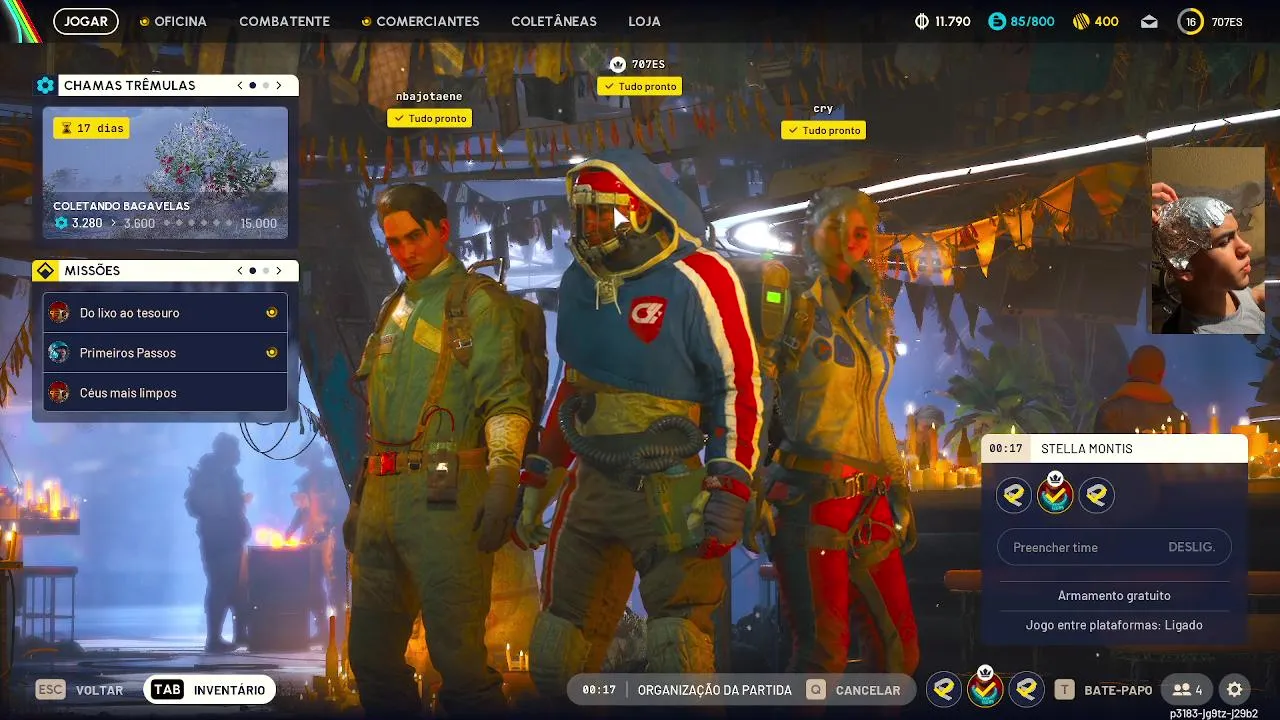Click the OFICINA notification dot
The height and width of the screenshot is (720, 1280).
pos(144,21)
